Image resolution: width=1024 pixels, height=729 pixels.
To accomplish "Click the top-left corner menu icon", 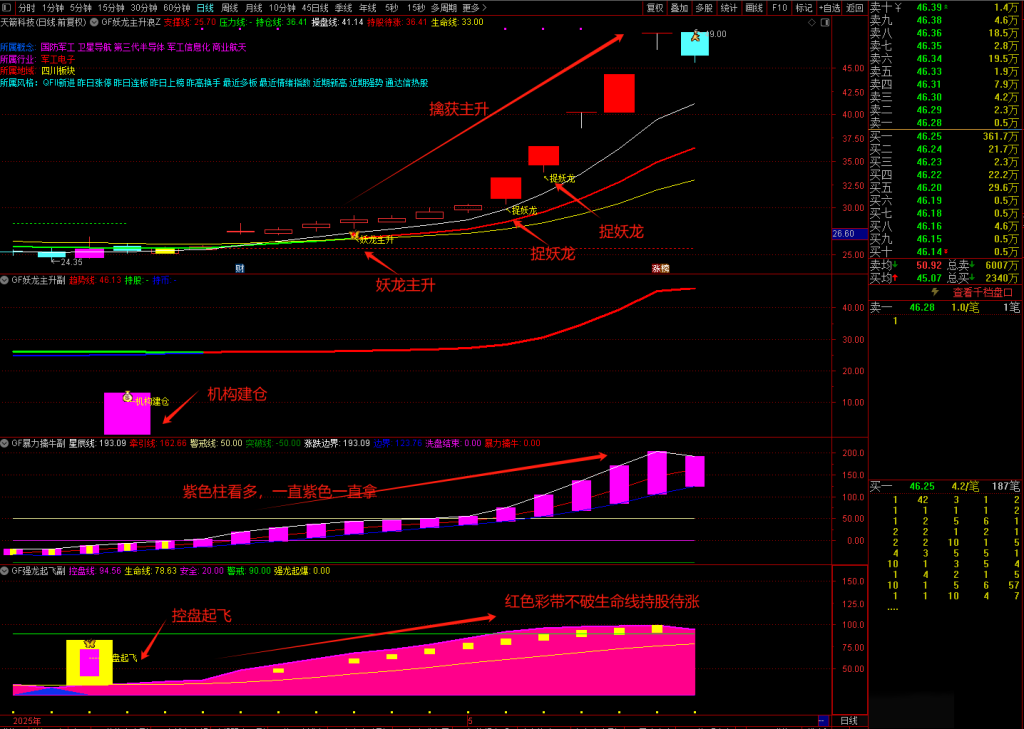I will 7,7.
